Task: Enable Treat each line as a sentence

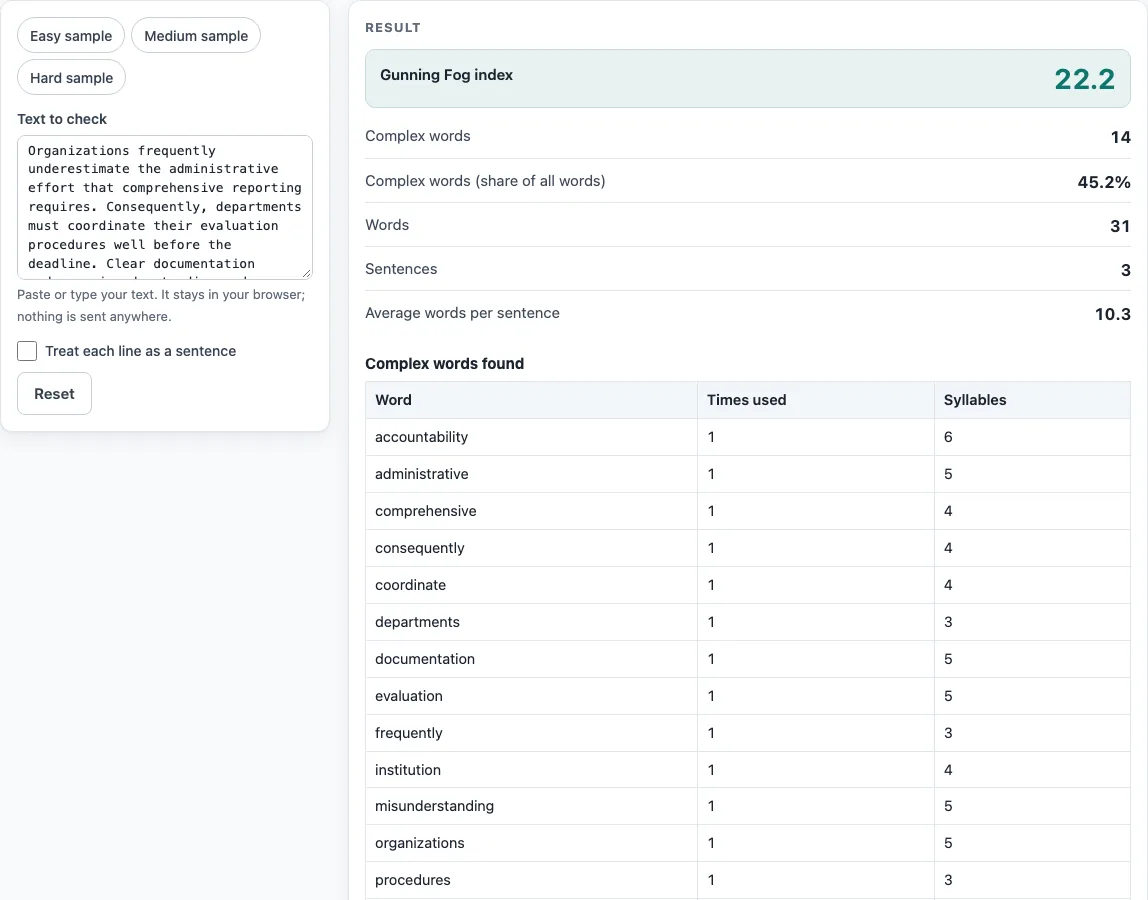Action: (x=27, y=351)
